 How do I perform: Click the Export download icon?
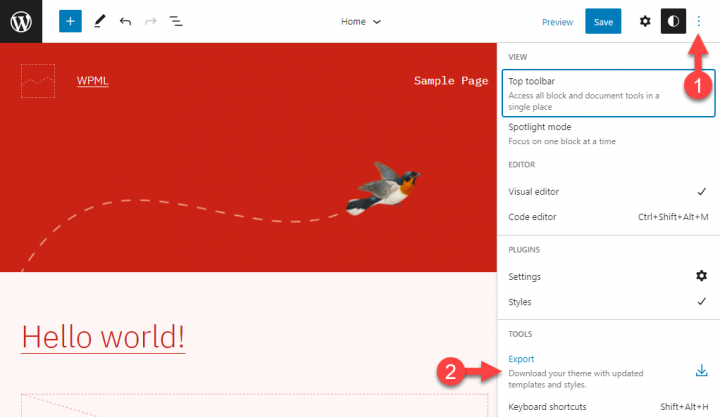[701, 370]
